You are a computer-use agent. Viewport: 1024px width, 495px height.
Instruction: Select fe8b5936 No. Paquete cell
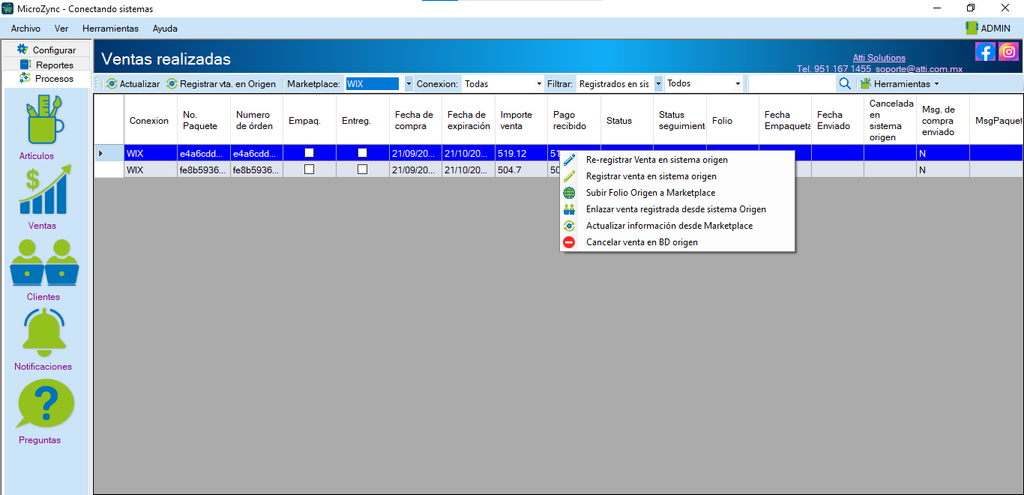tap(204, 170)
